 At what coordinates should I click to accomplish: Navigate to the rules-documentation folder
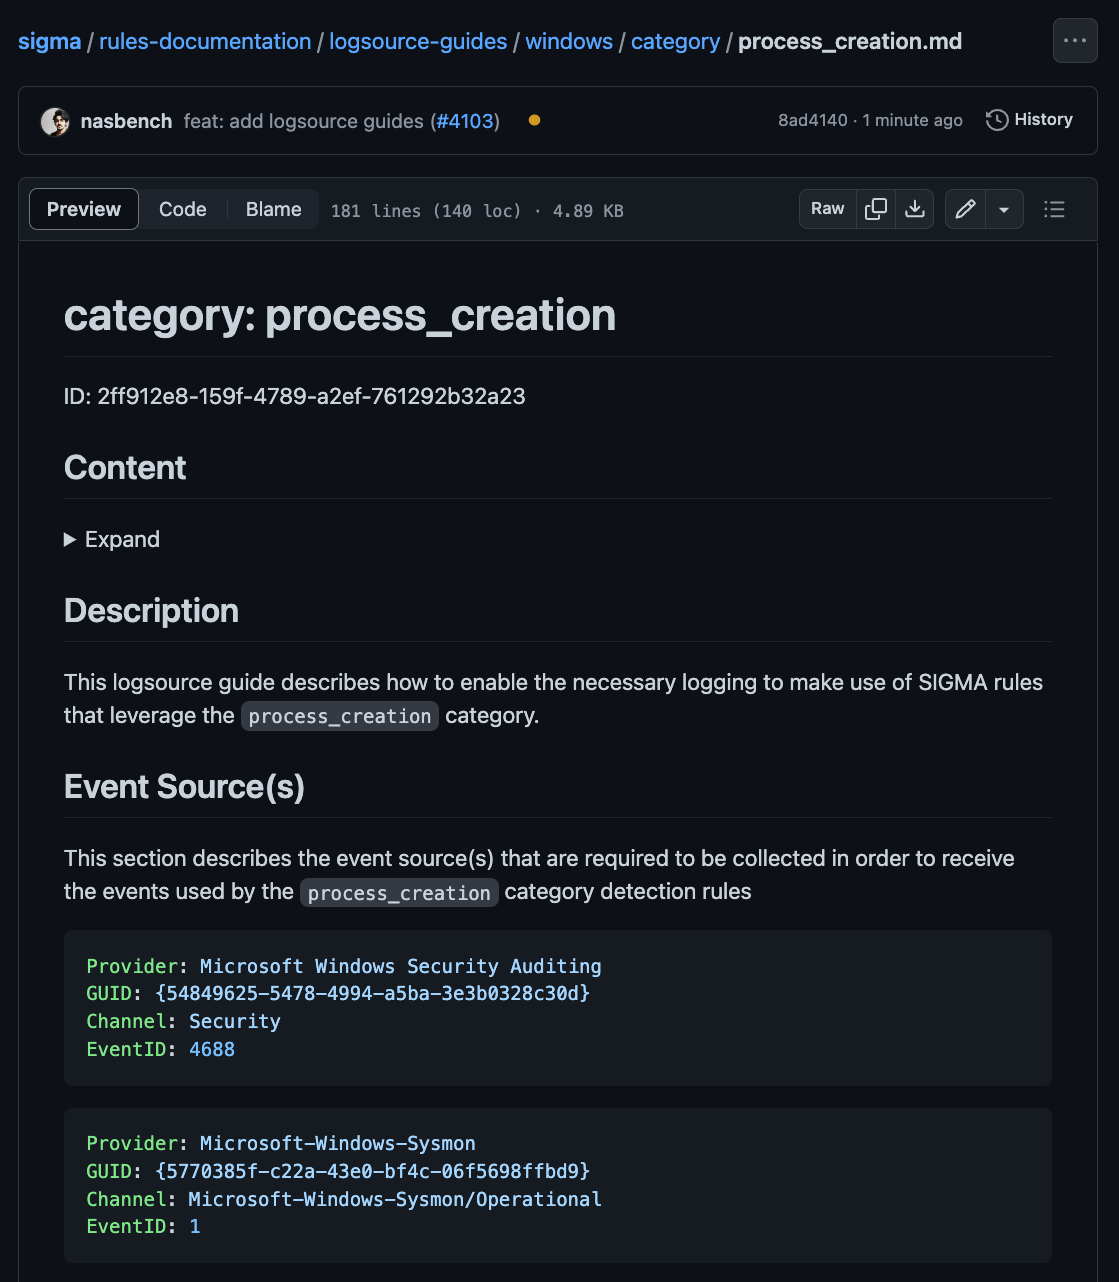[205, 41]
